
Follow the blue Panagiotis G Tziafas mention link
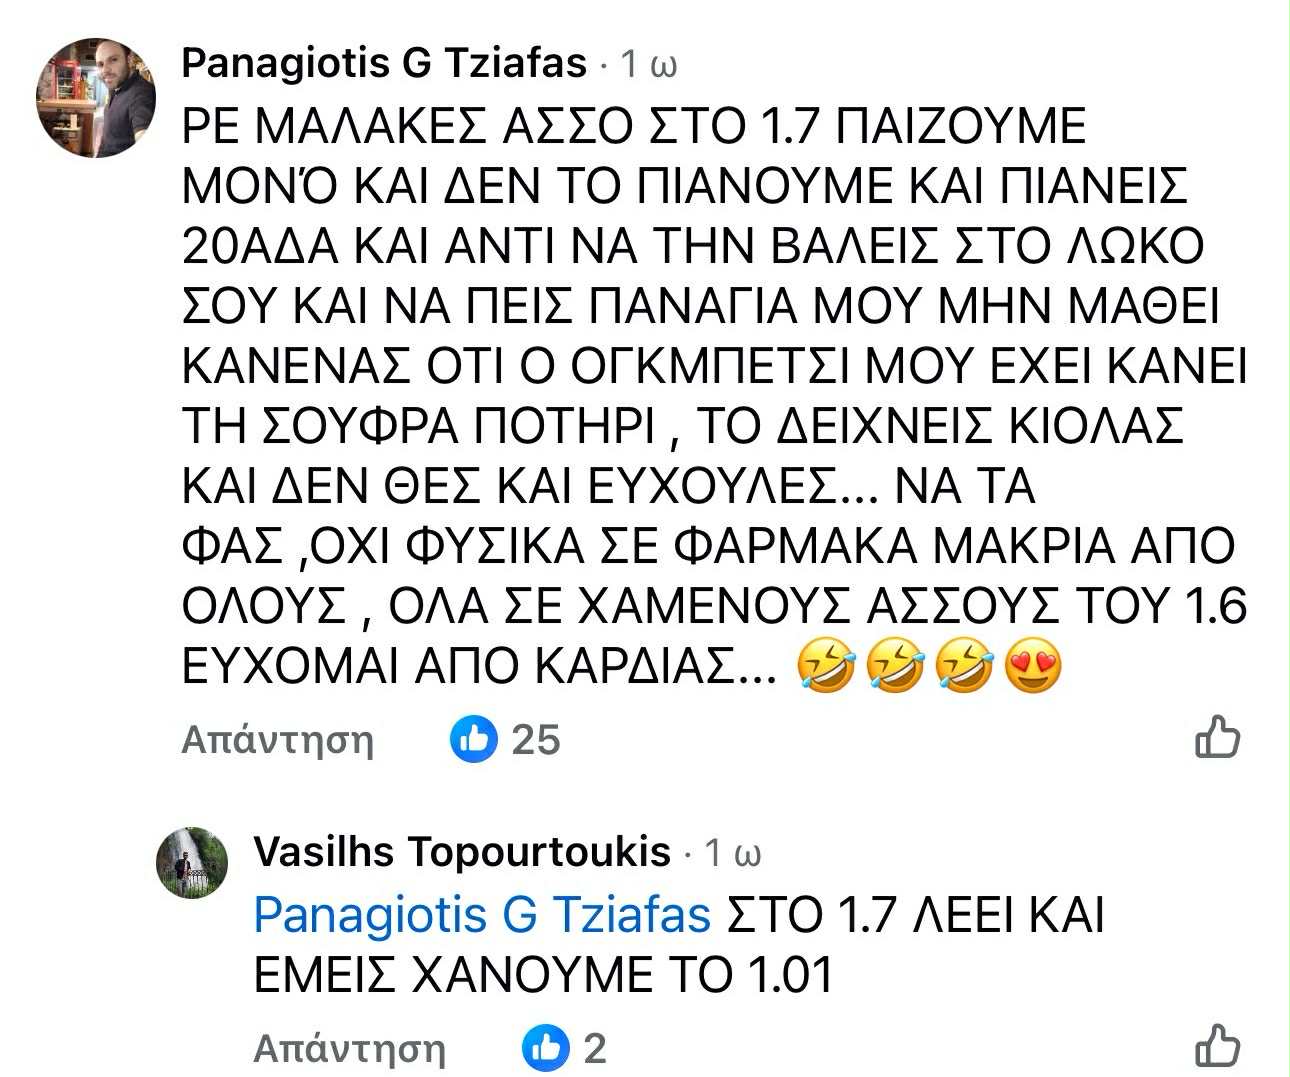[482, 915]
